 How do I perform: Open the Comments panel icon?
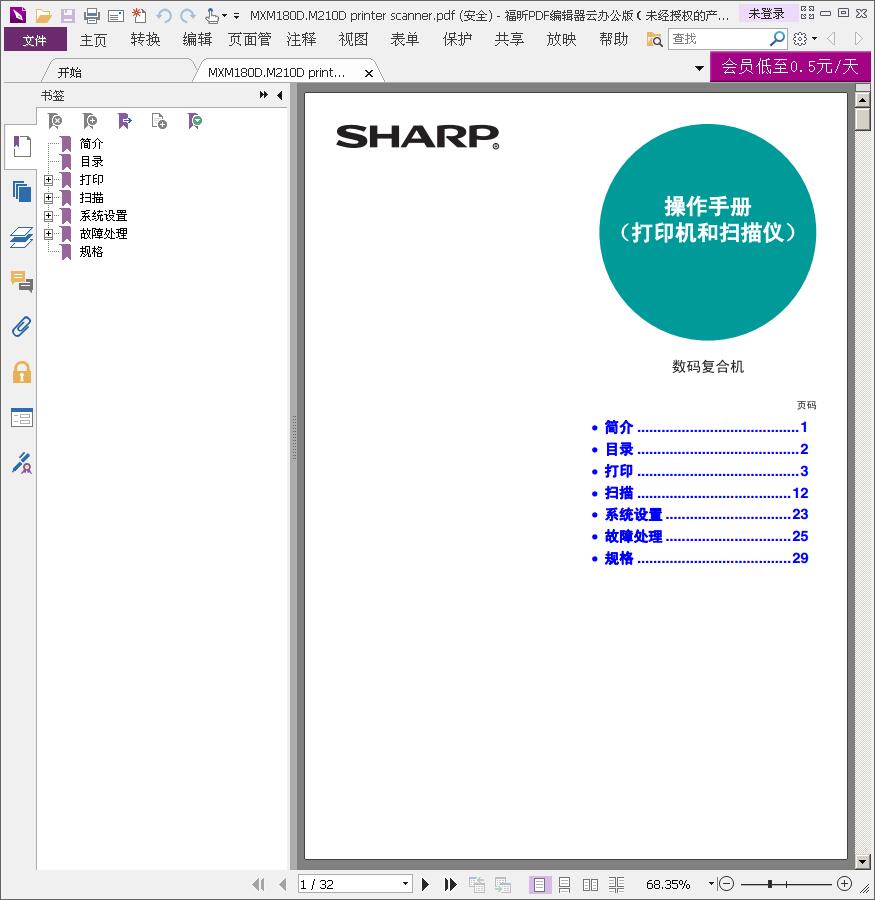pos(22,281)
